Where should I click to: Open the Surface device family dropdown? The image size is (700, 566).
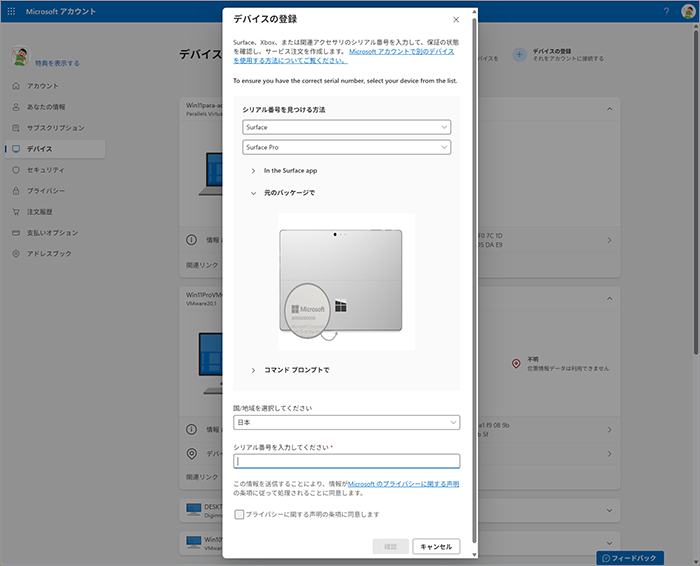pos(346,128)
